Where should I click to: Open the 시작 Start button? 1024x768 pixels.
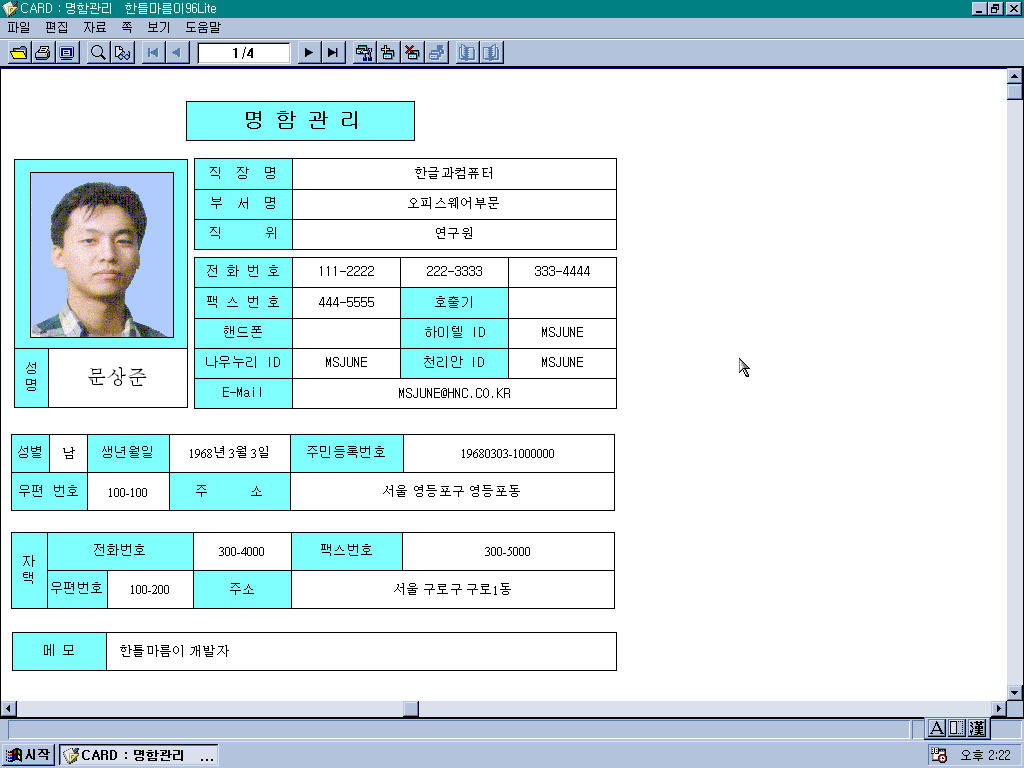[28, 756]
